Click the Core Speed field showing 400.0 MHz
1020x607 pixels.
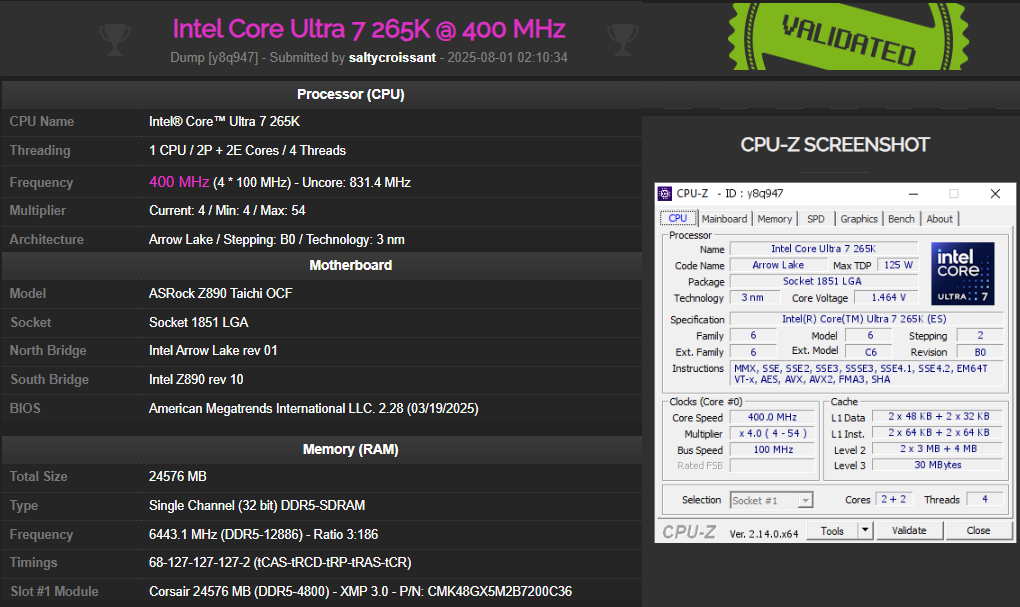[x=772, y=417]
